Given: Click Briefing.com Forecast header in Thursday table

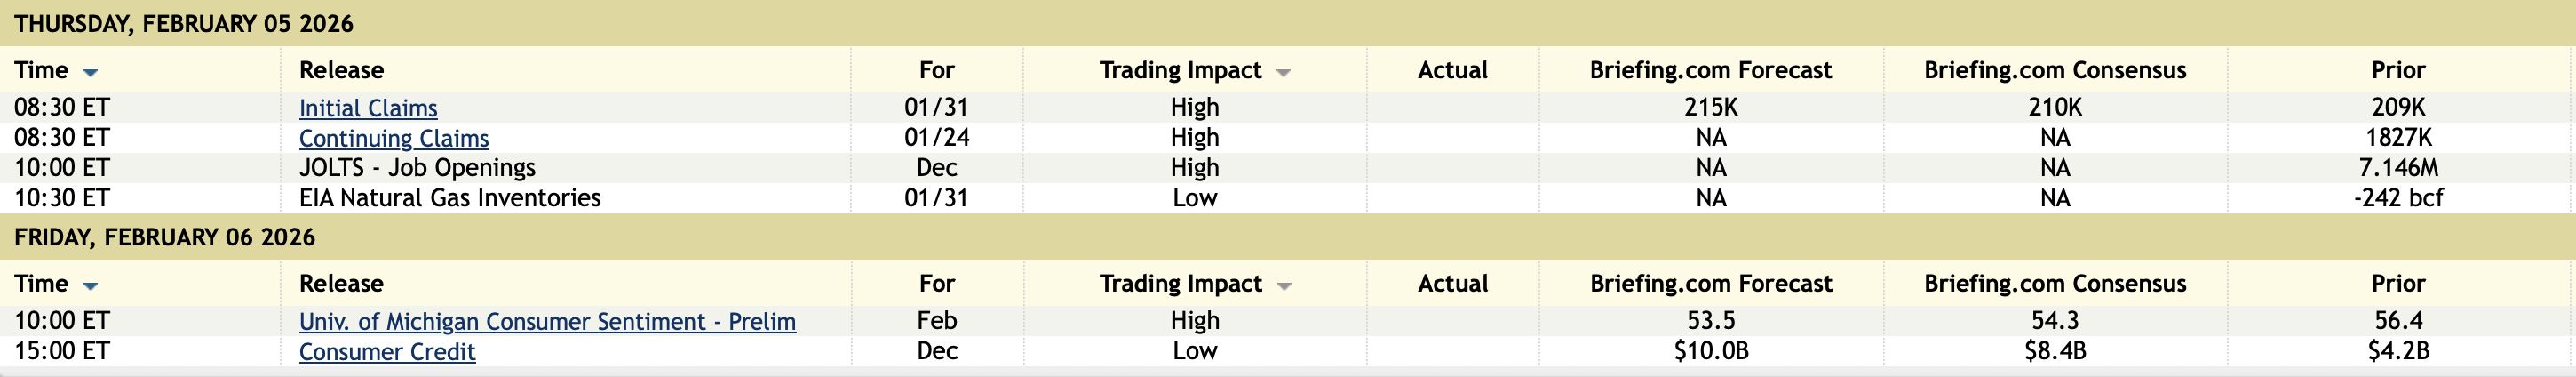Looking at the screenshot, I should pyautogui.click(x=1710, y=70).
